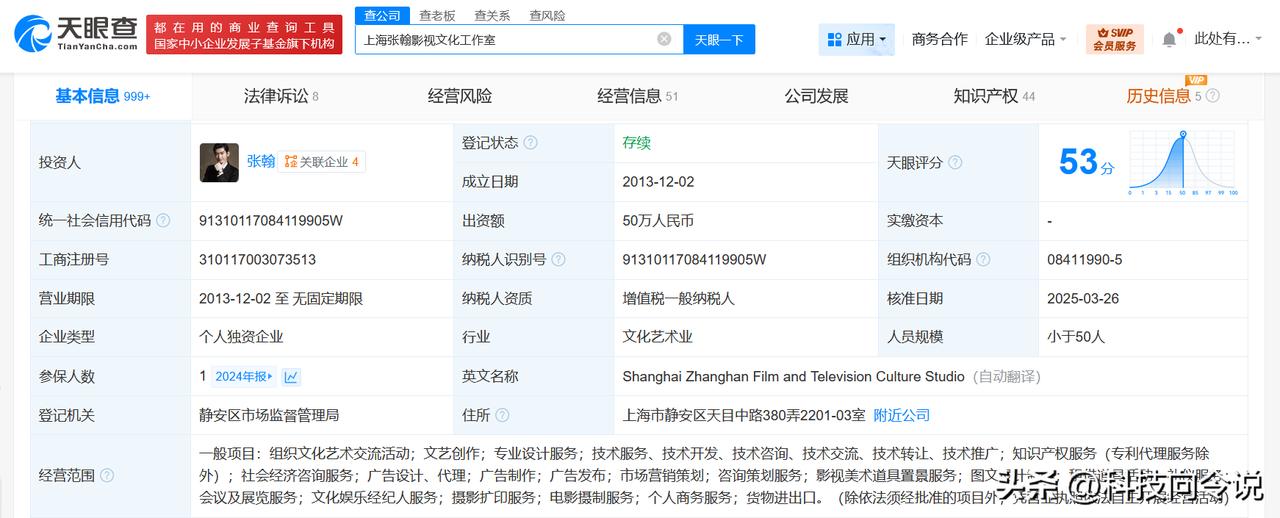Viewport: 1280px width, 518px height.
Task: Click the red 都在用的商业查询工具 banner
Action: pos(244,34)
